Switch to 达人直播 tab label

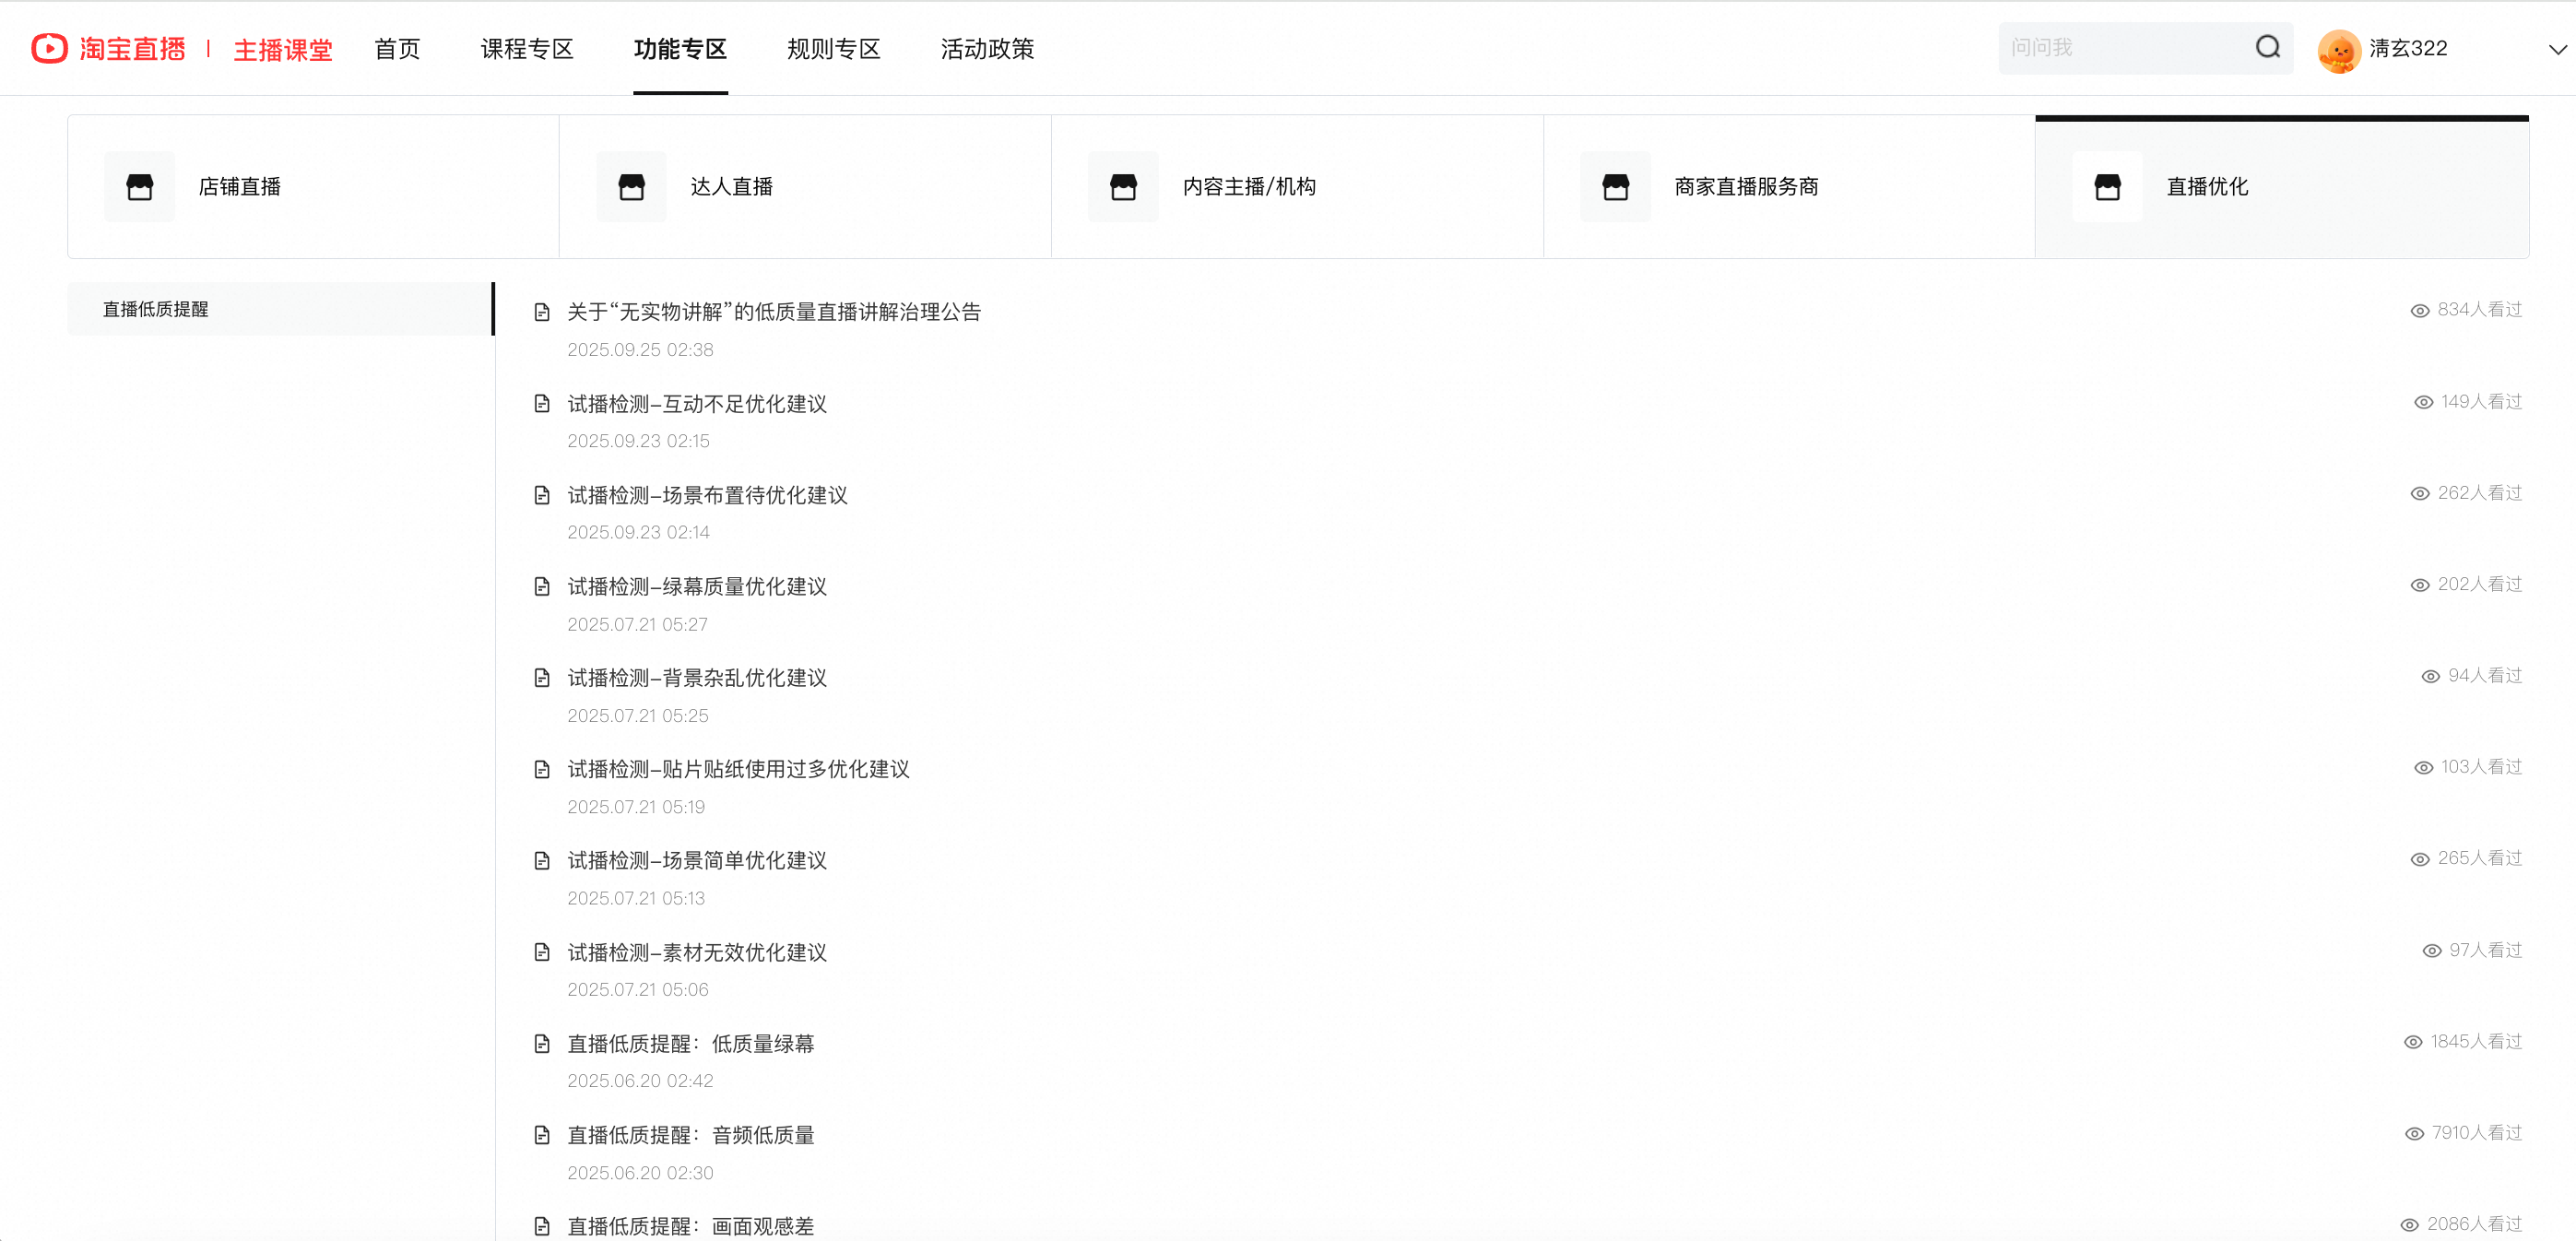[x=732, y=187]
